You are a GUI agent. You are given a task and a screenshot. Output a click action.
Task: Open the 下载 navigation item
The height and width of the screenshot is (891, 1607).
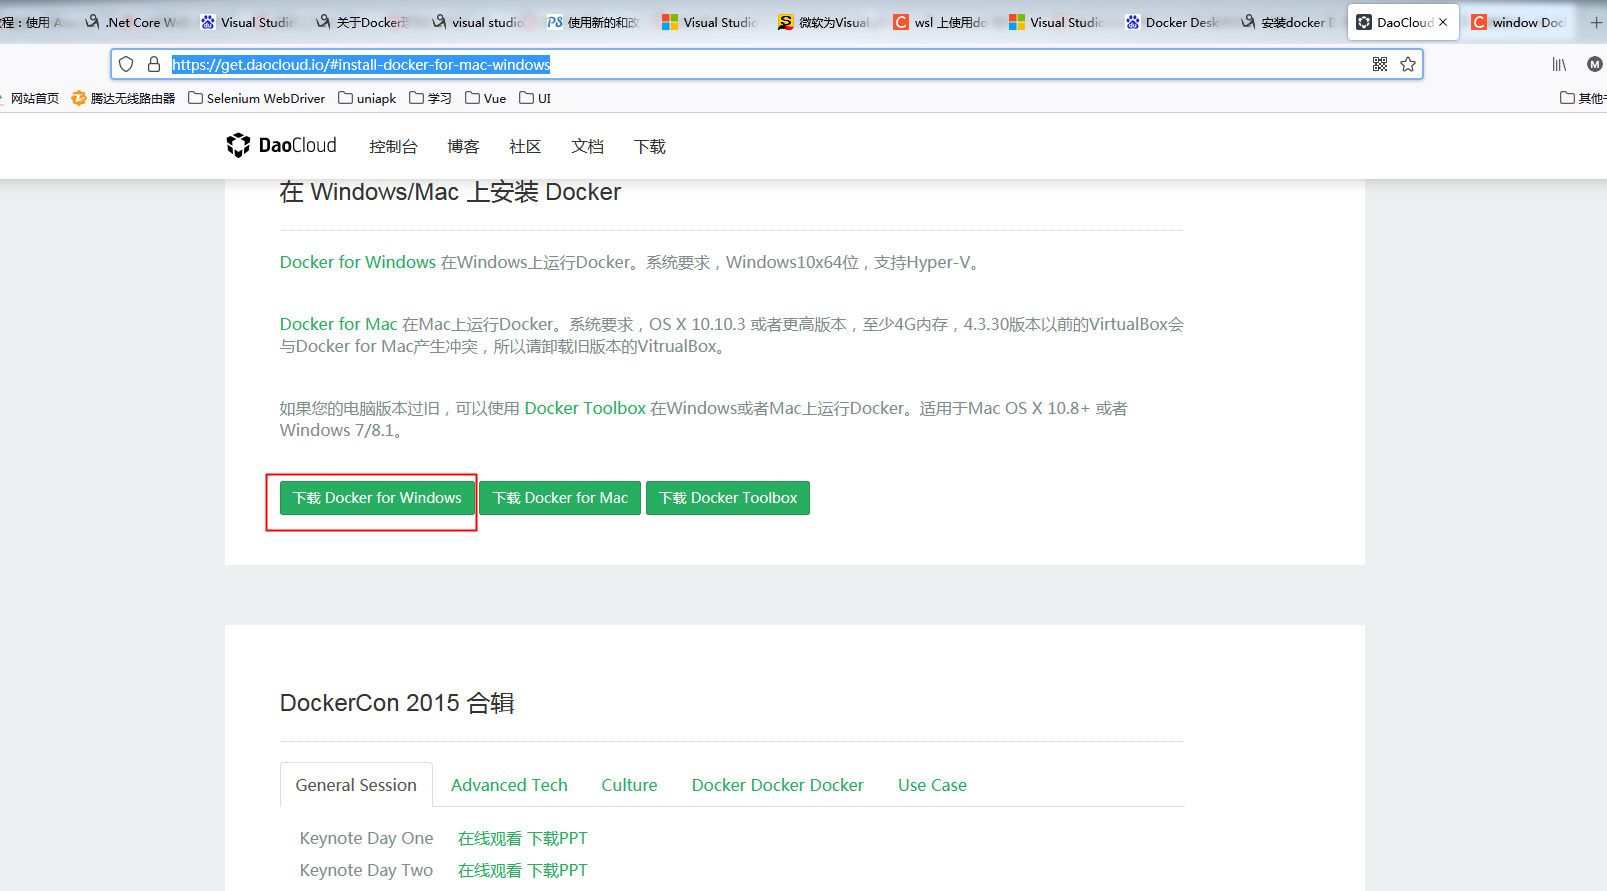[649, 147]
